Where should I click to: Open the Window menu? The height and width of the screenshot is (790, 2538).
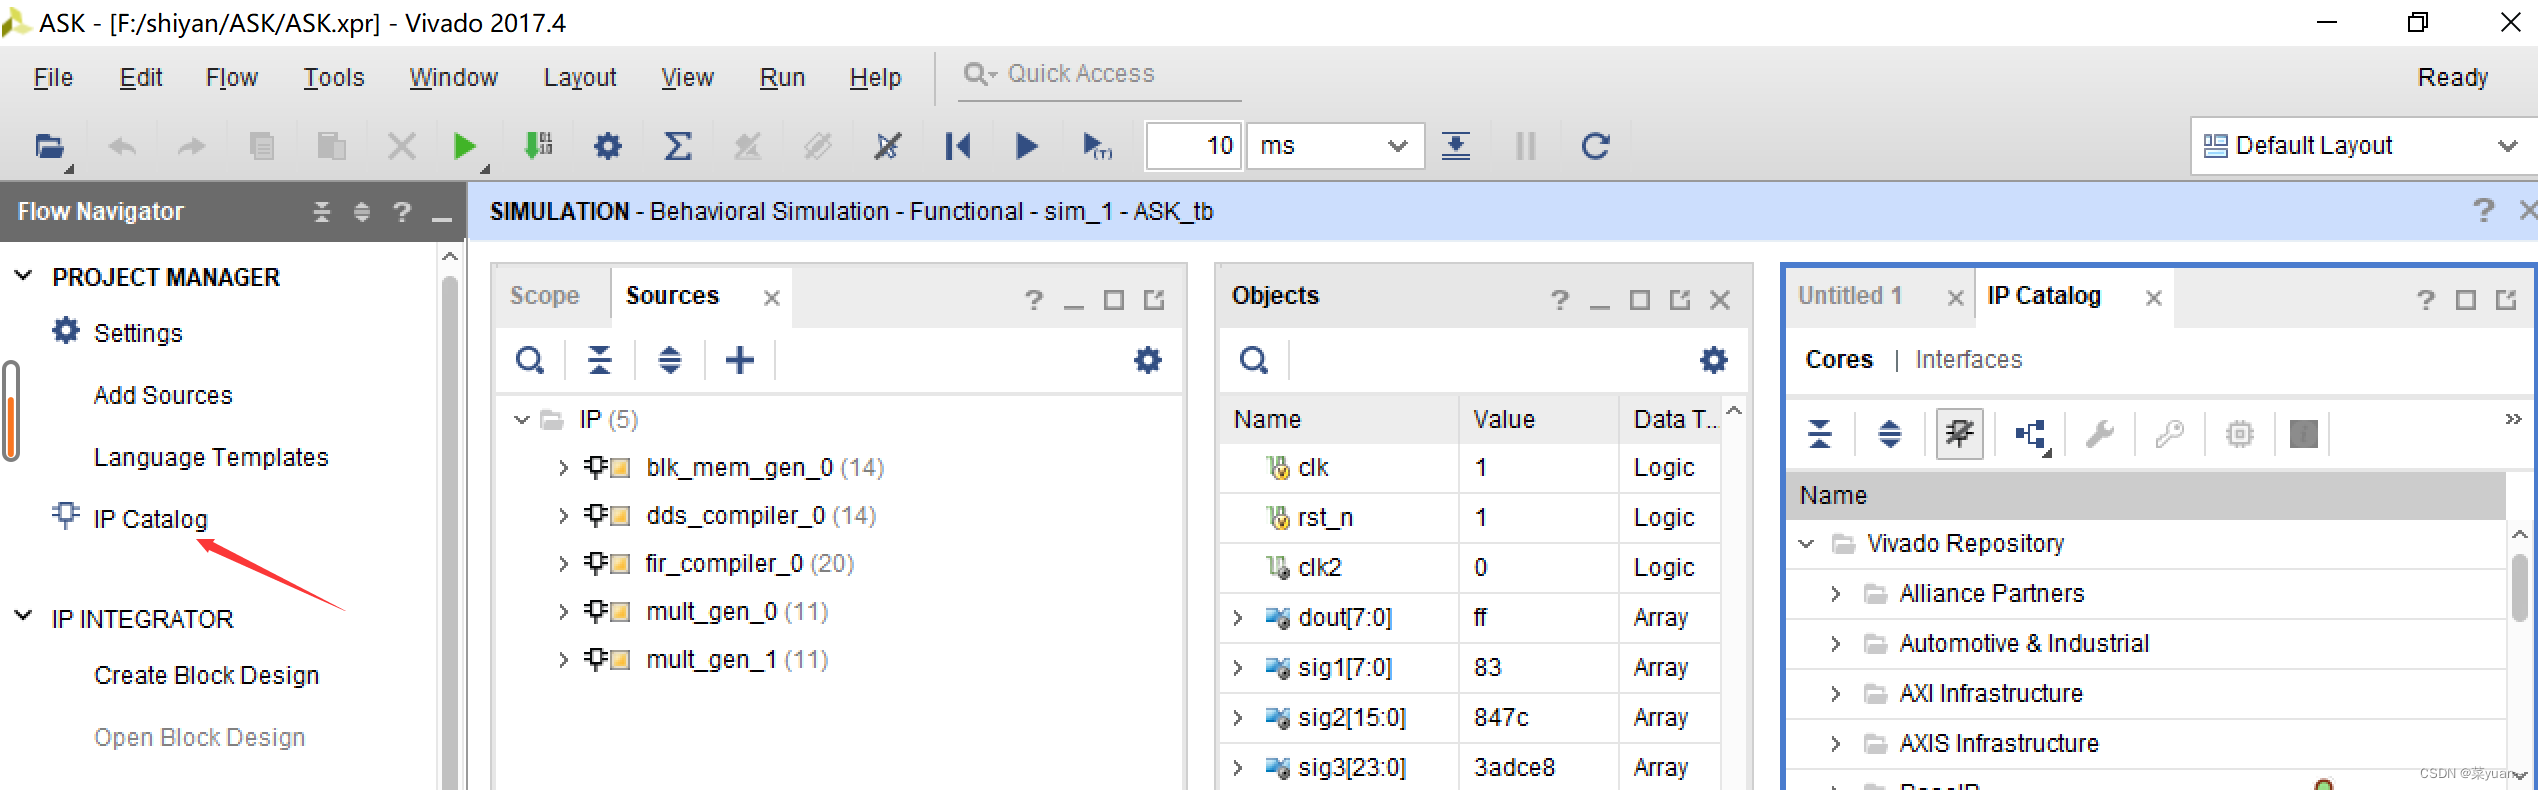(453, 77)
